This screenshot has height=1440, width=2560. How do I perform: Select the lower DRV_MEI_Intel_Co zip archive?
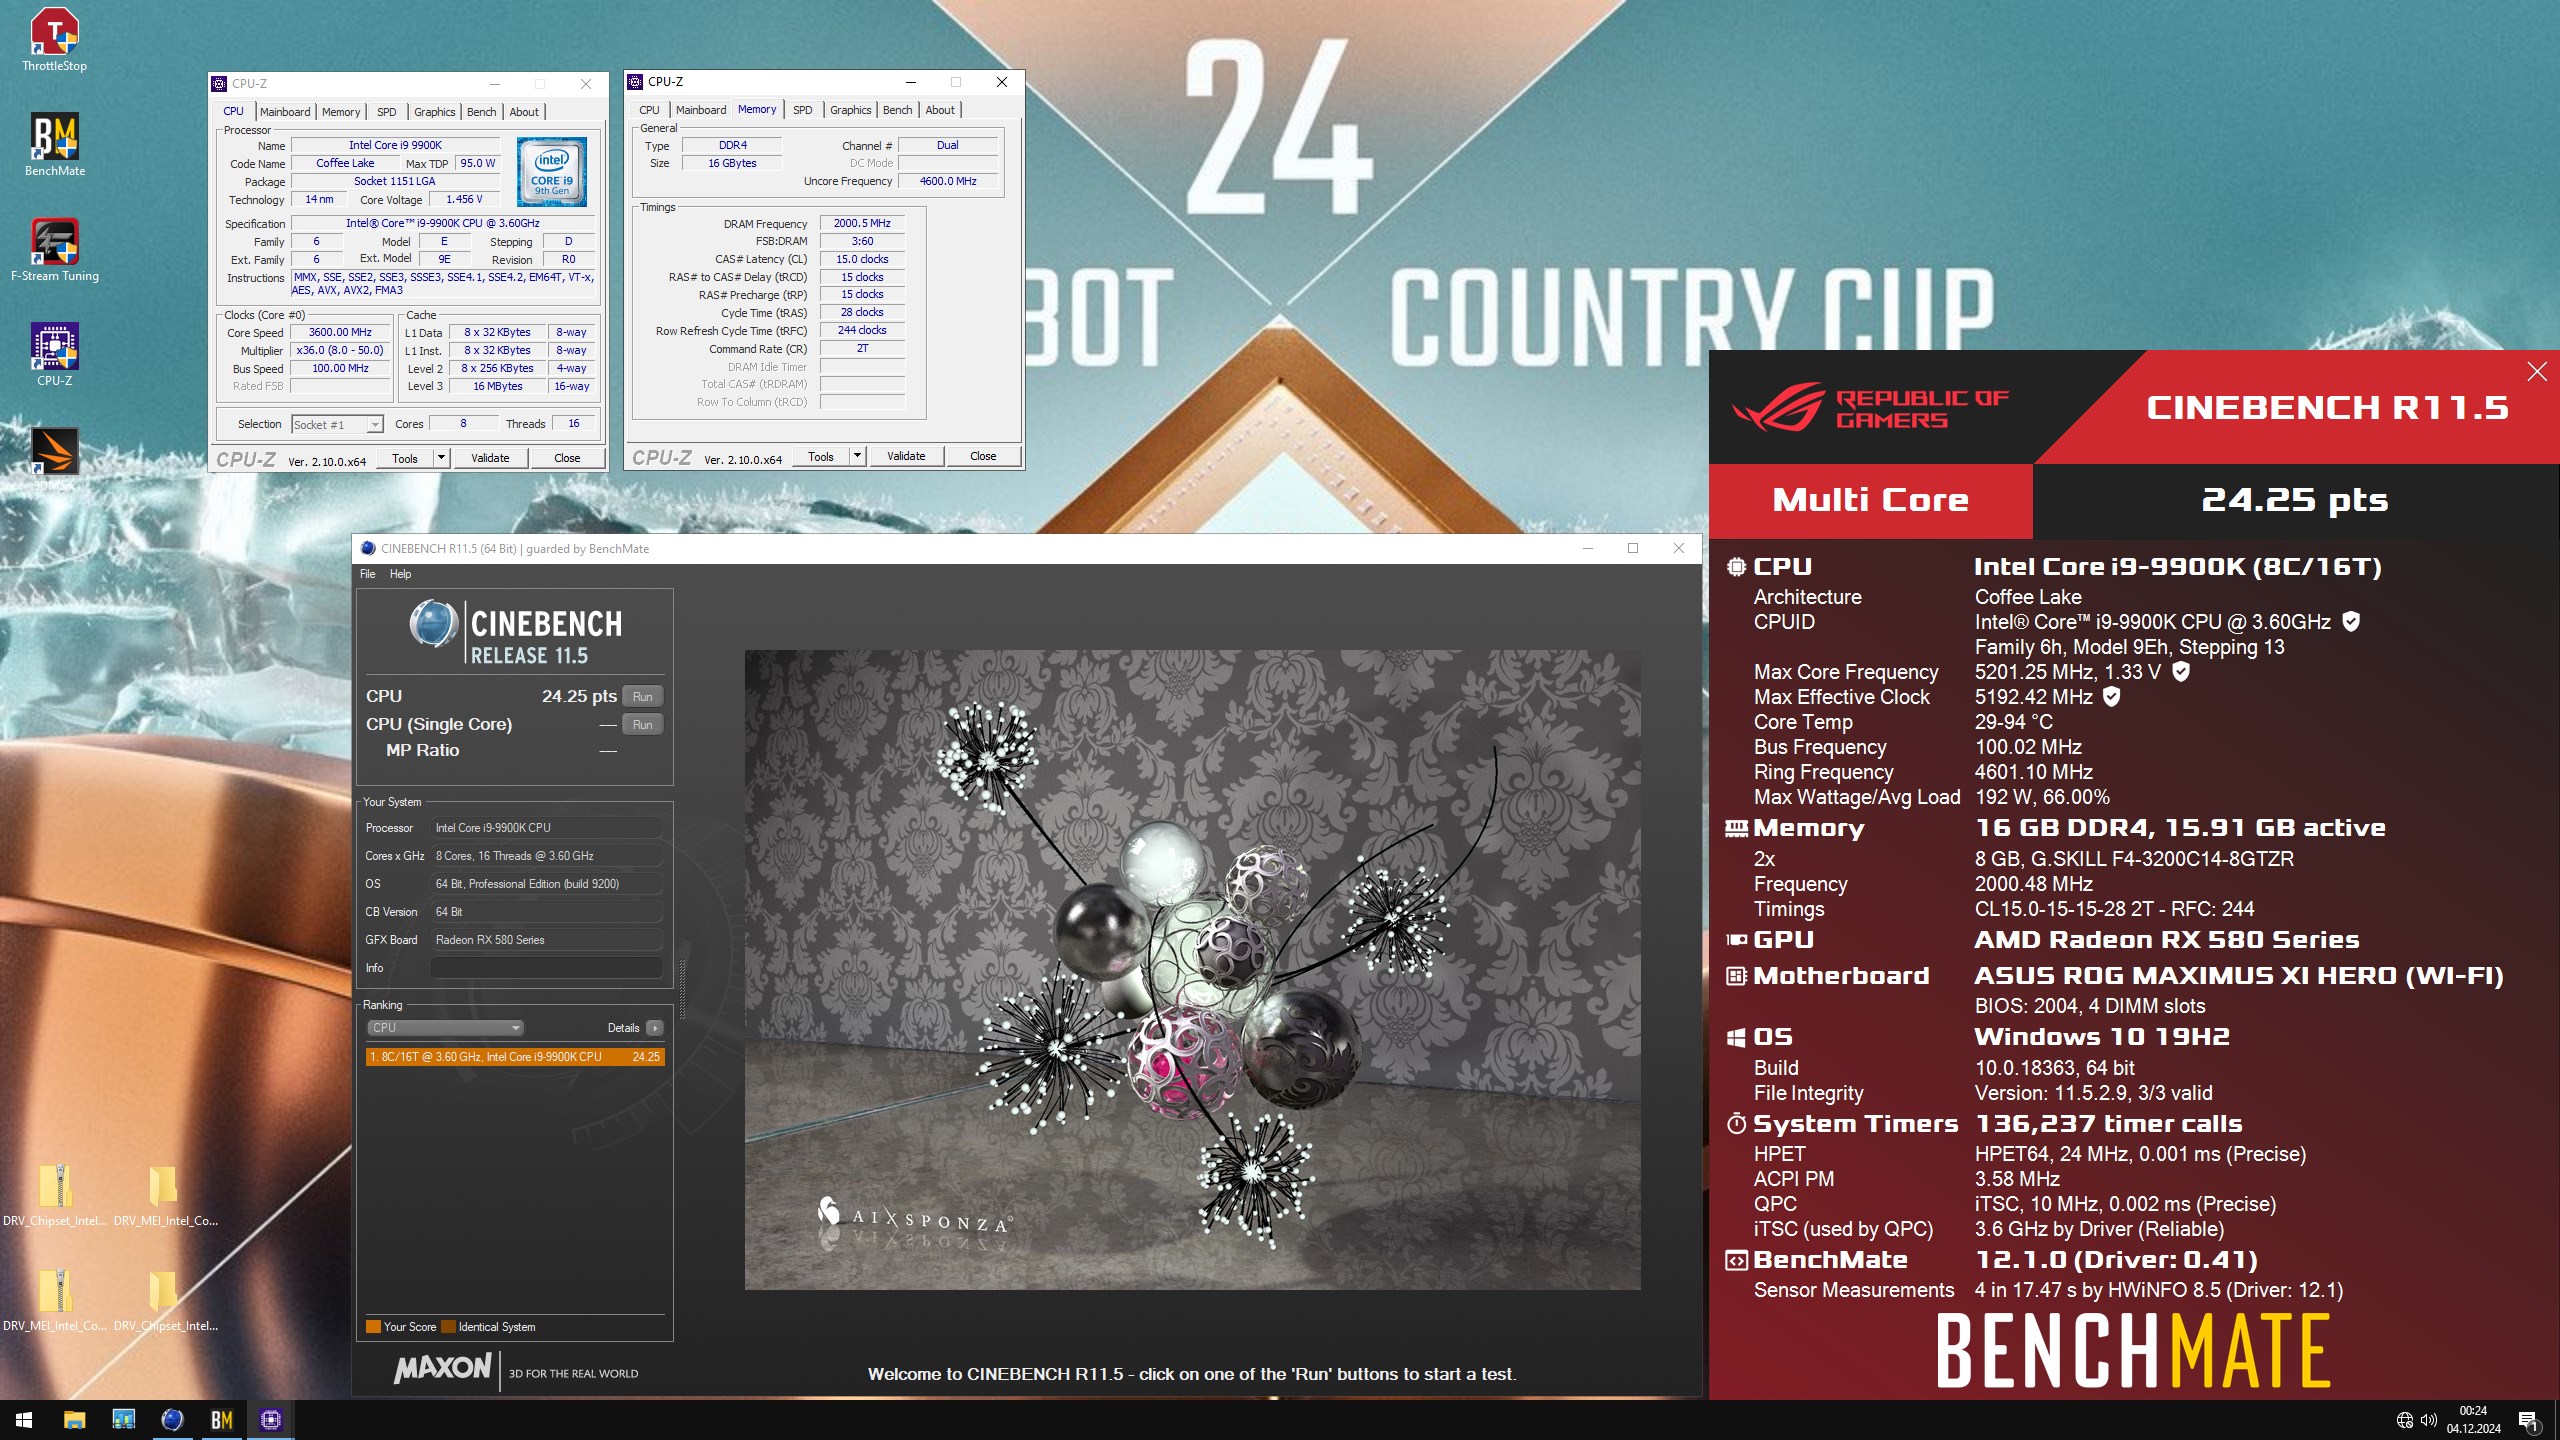[55, 1291]
